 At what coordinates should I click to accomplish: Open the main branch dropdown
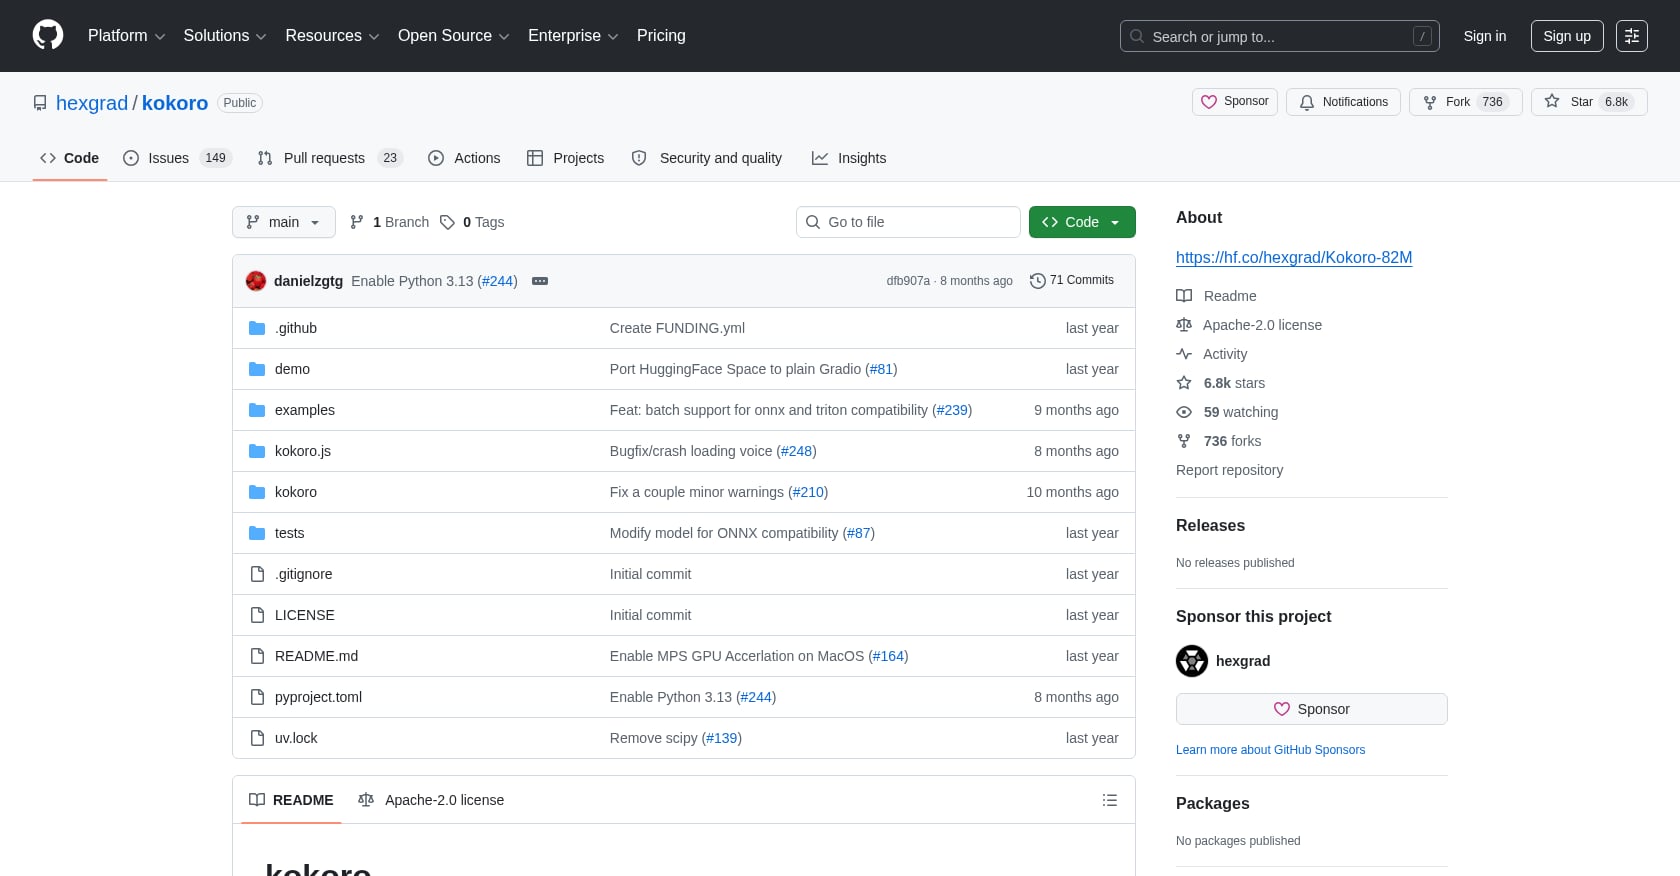pos(284,222)
